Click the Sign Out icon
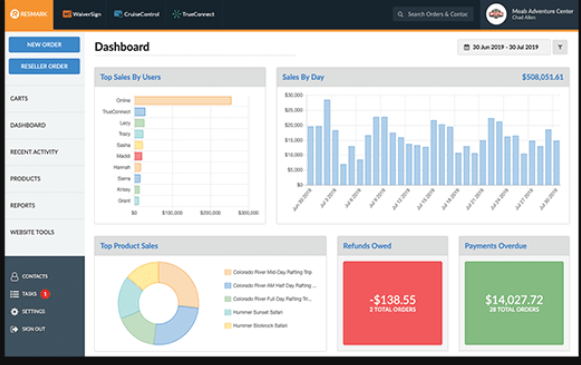Screen dimensions: 581x365 click(x=14, y=329)
